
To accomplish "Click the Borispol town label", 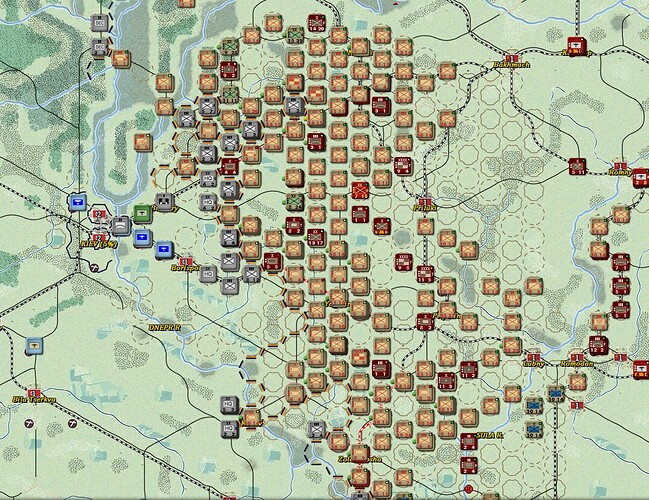I will (x=185, y=268).
